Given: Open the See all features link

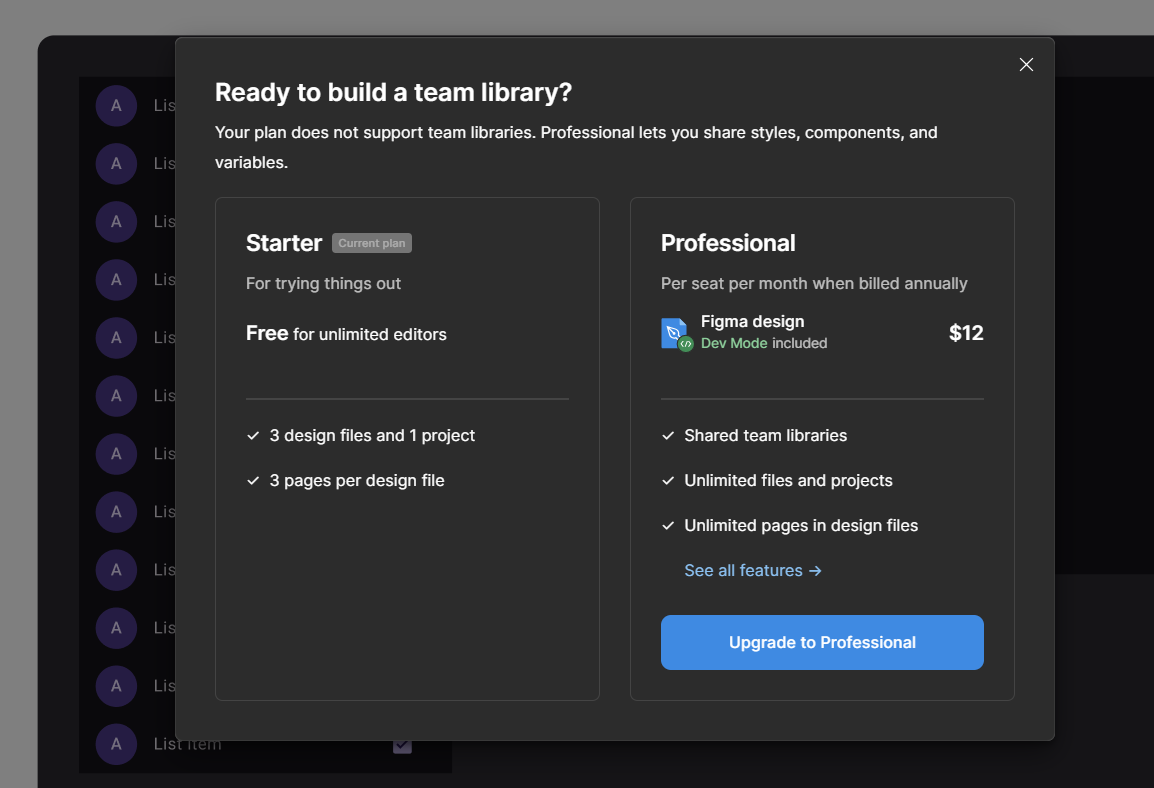Looking at the screenshot, I should [752, 570].
